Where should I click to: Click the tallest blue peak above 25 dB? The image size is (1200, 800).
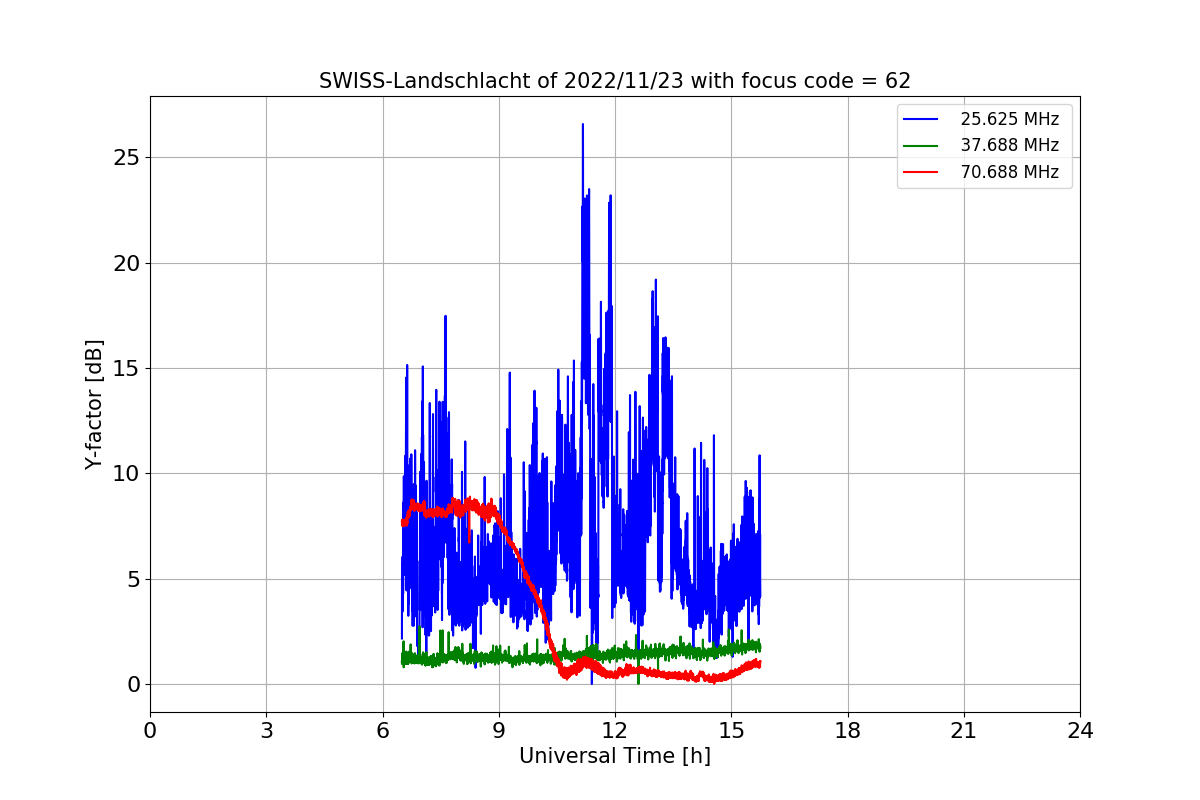pos(583,127)
